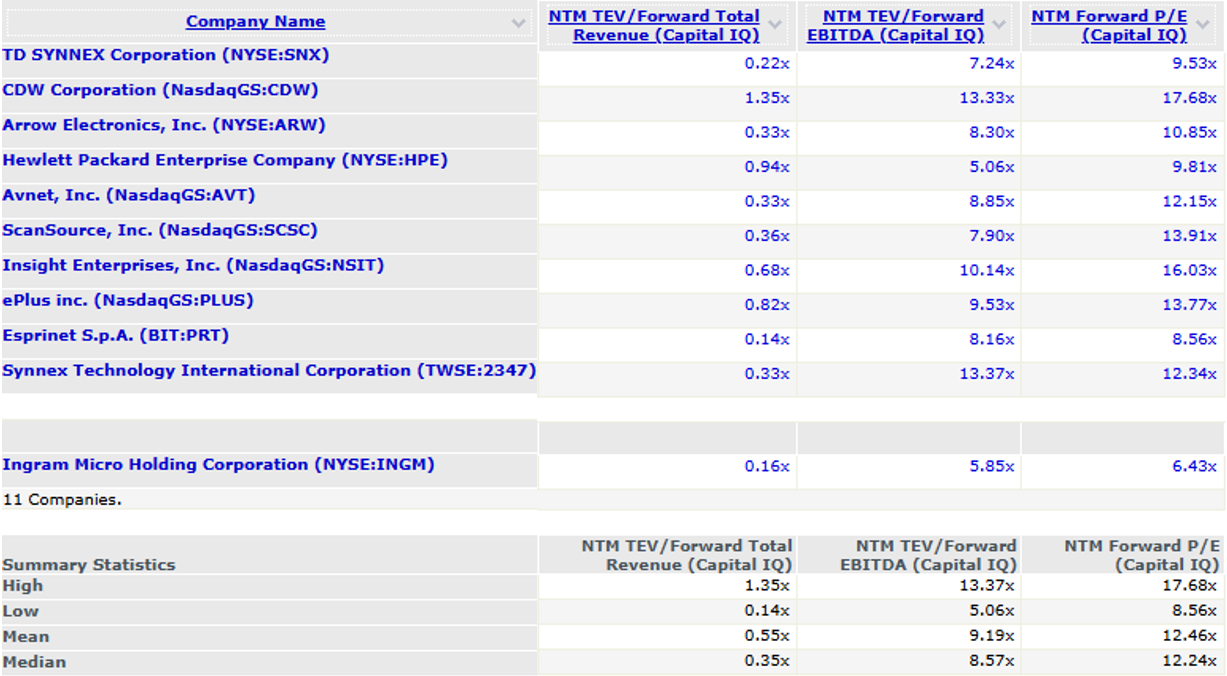Open Avnet, Inc. (NasdaqGS:AVT) link
This screenshot has width=1227, height=676.
pos(129,195)
